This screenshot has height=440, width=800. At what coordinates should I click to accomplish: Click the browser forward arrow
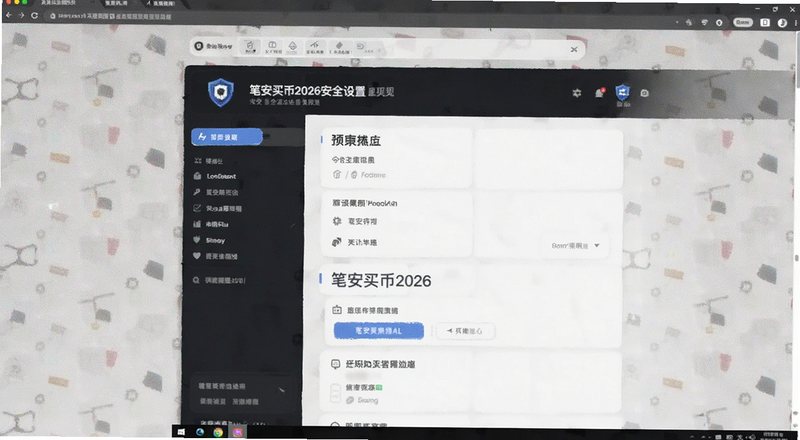pyautogui.click(x=21, y=15)
